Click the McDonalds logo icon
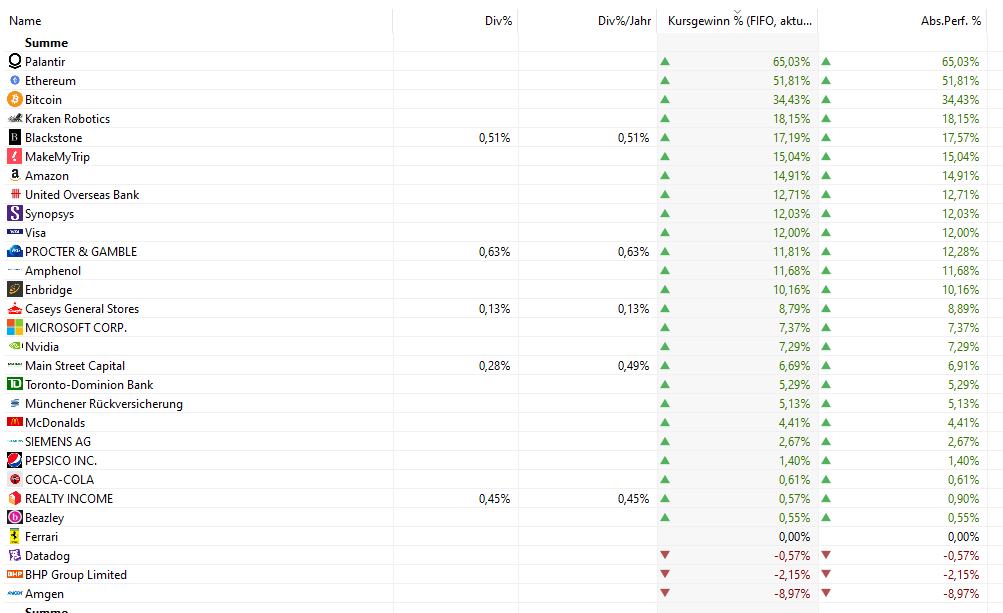This screenshot has height=613, width=1003. pyautogui.click(x=15, y=422)
